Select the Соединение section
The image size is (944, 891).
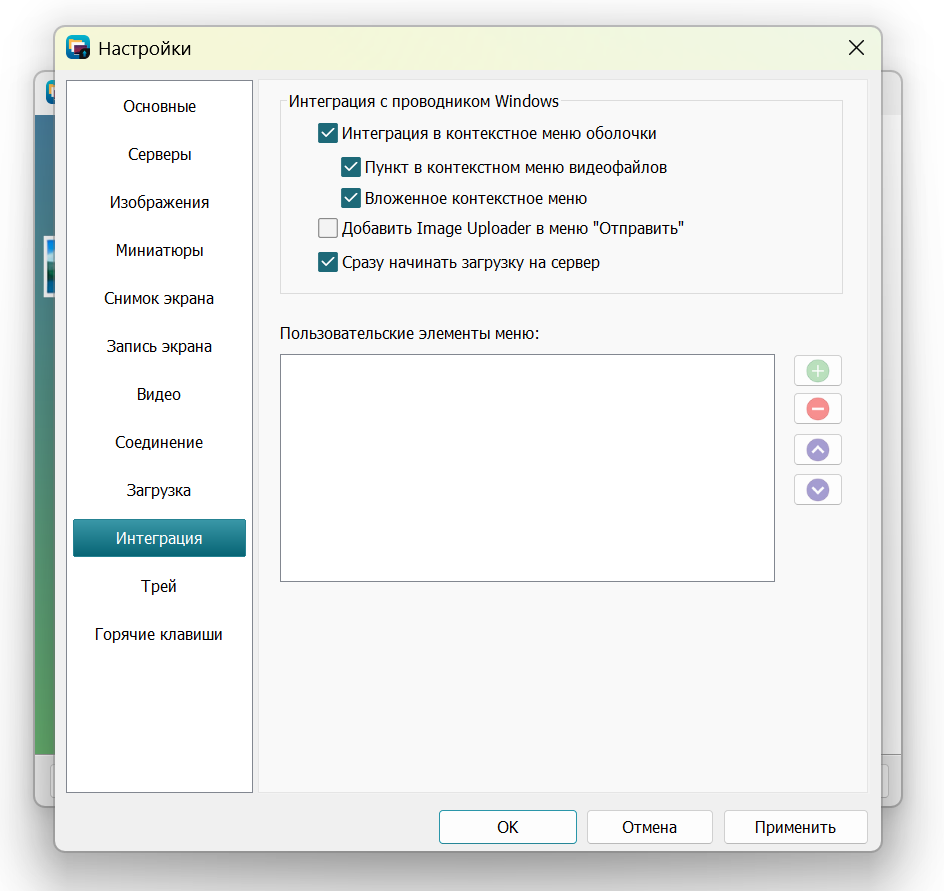(160, 442)
